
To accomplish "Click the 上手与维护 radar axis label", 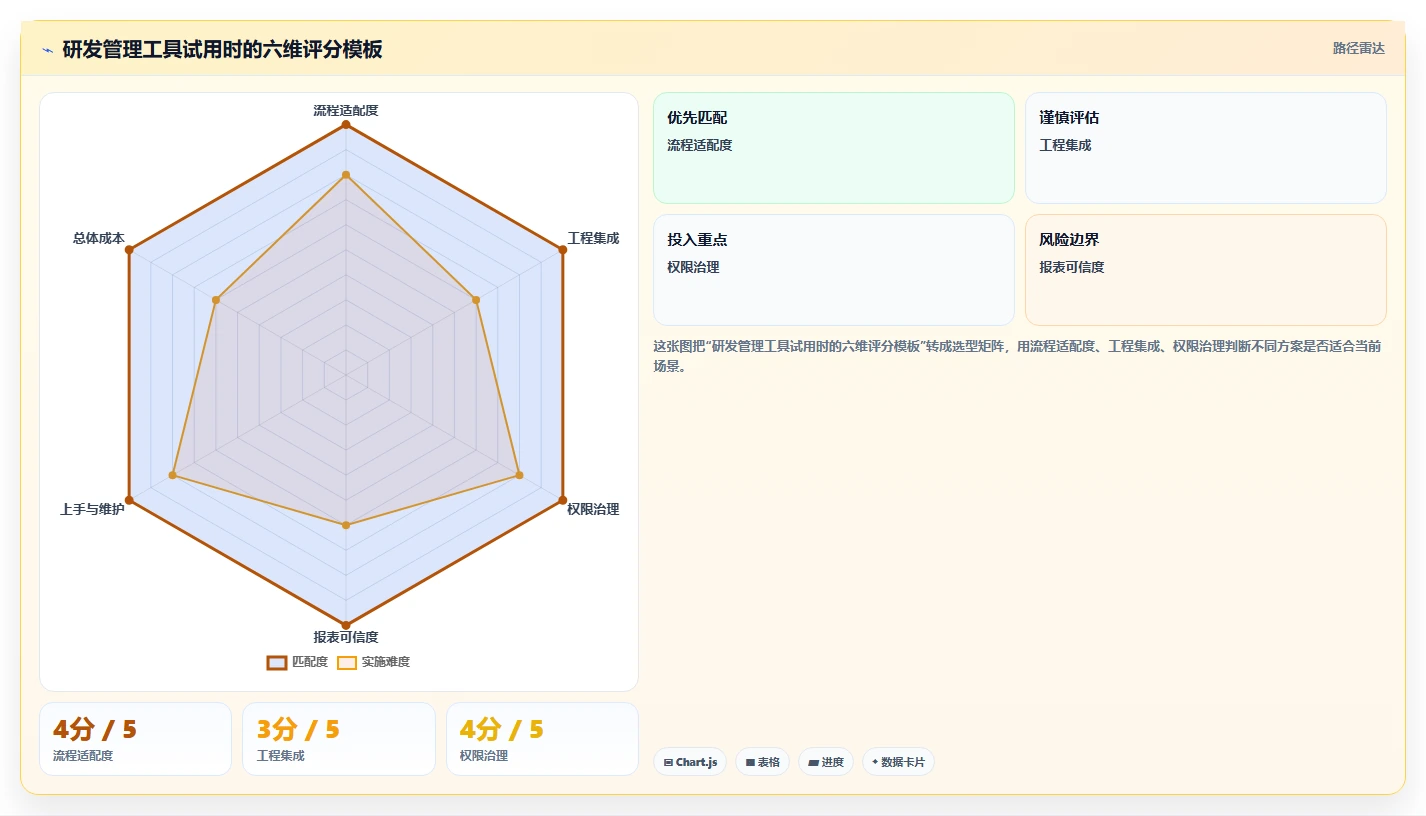I will point(92,509).
